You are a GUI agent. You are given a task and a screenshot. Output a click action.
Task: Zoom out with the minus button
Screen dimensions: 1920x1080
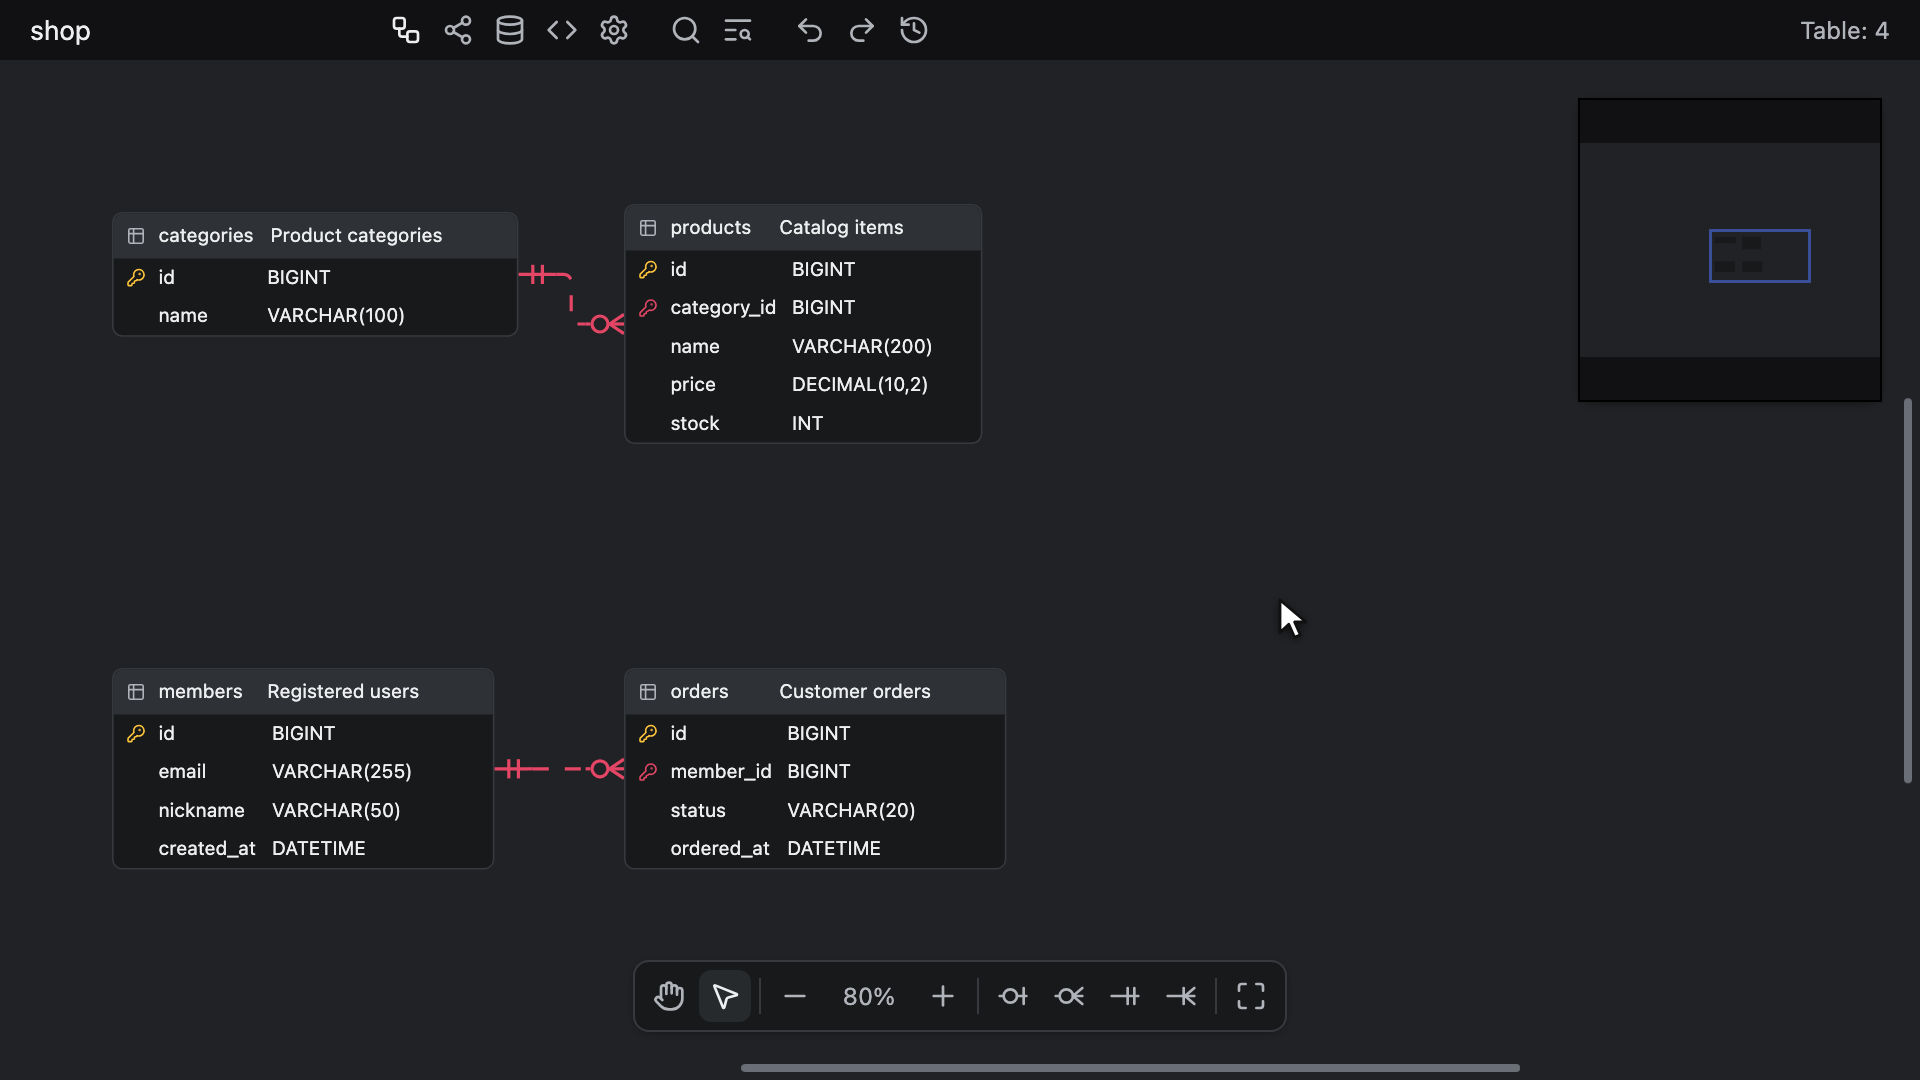[795, 996]
